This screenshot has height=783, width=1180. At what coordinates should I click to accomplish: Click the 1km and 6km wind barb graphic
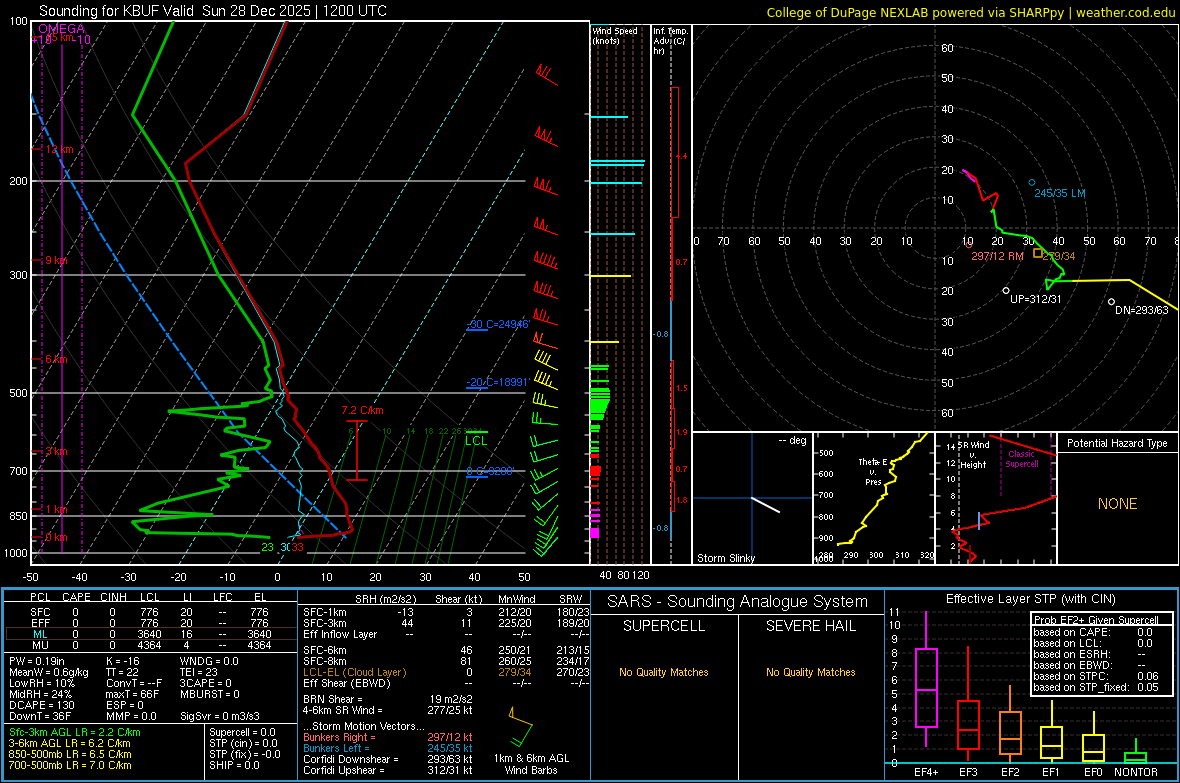coord(521,726)
